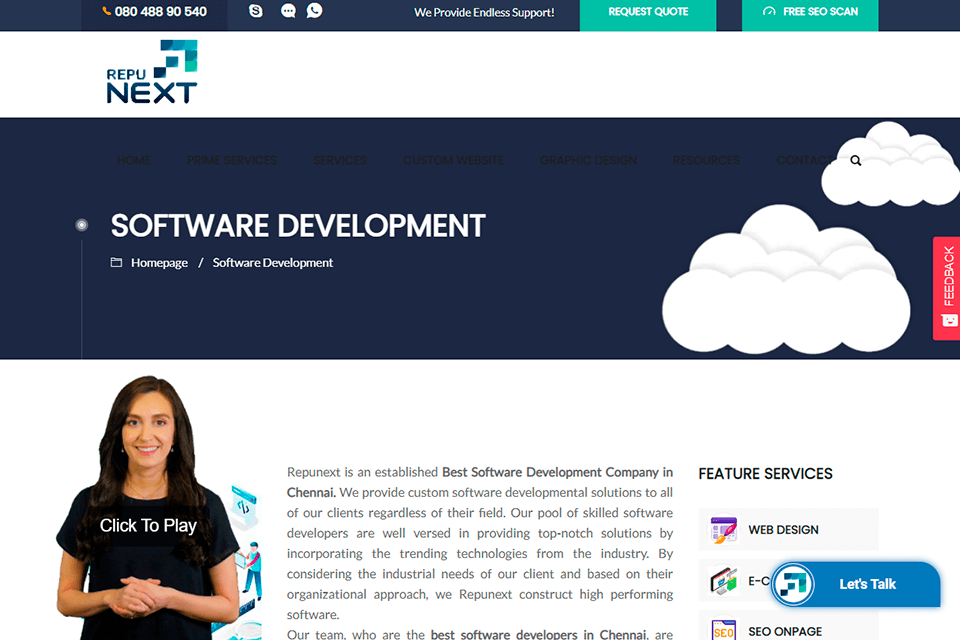Open the Web Design feature service
The height and width of the screenshot is (640, 960).
(x=789, y=529)
